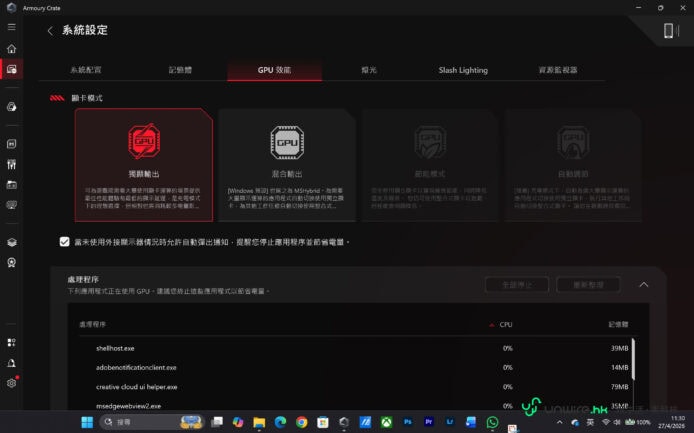
Task: Open Microsoft Store from the taskbar
Action: tap(323, 422)
